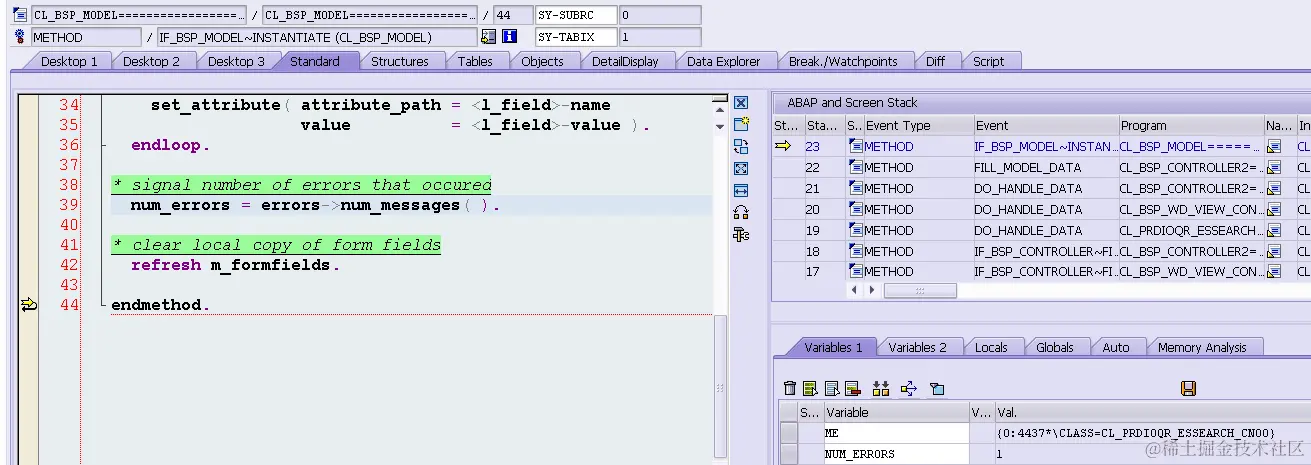This screenshot has height=465, width=1311.
Task: Click the Variable column header
Action: click(x=895, y=412)
